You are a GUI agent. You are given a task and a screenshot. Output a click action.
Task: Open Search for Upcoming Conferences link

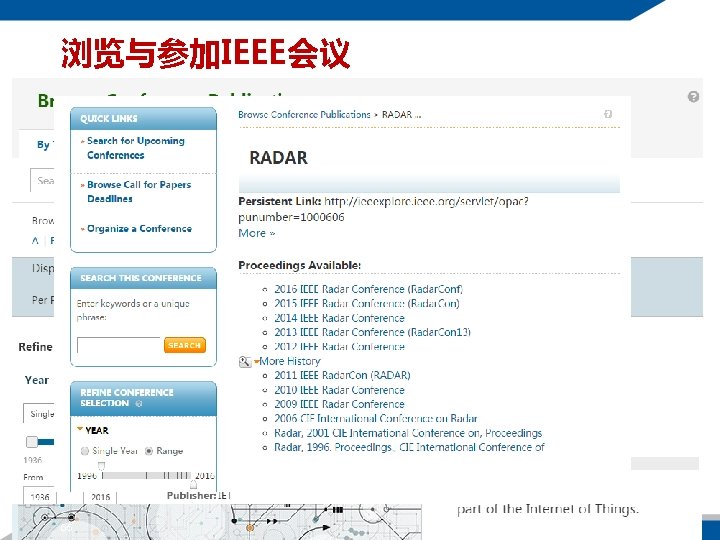click(135, 148)
